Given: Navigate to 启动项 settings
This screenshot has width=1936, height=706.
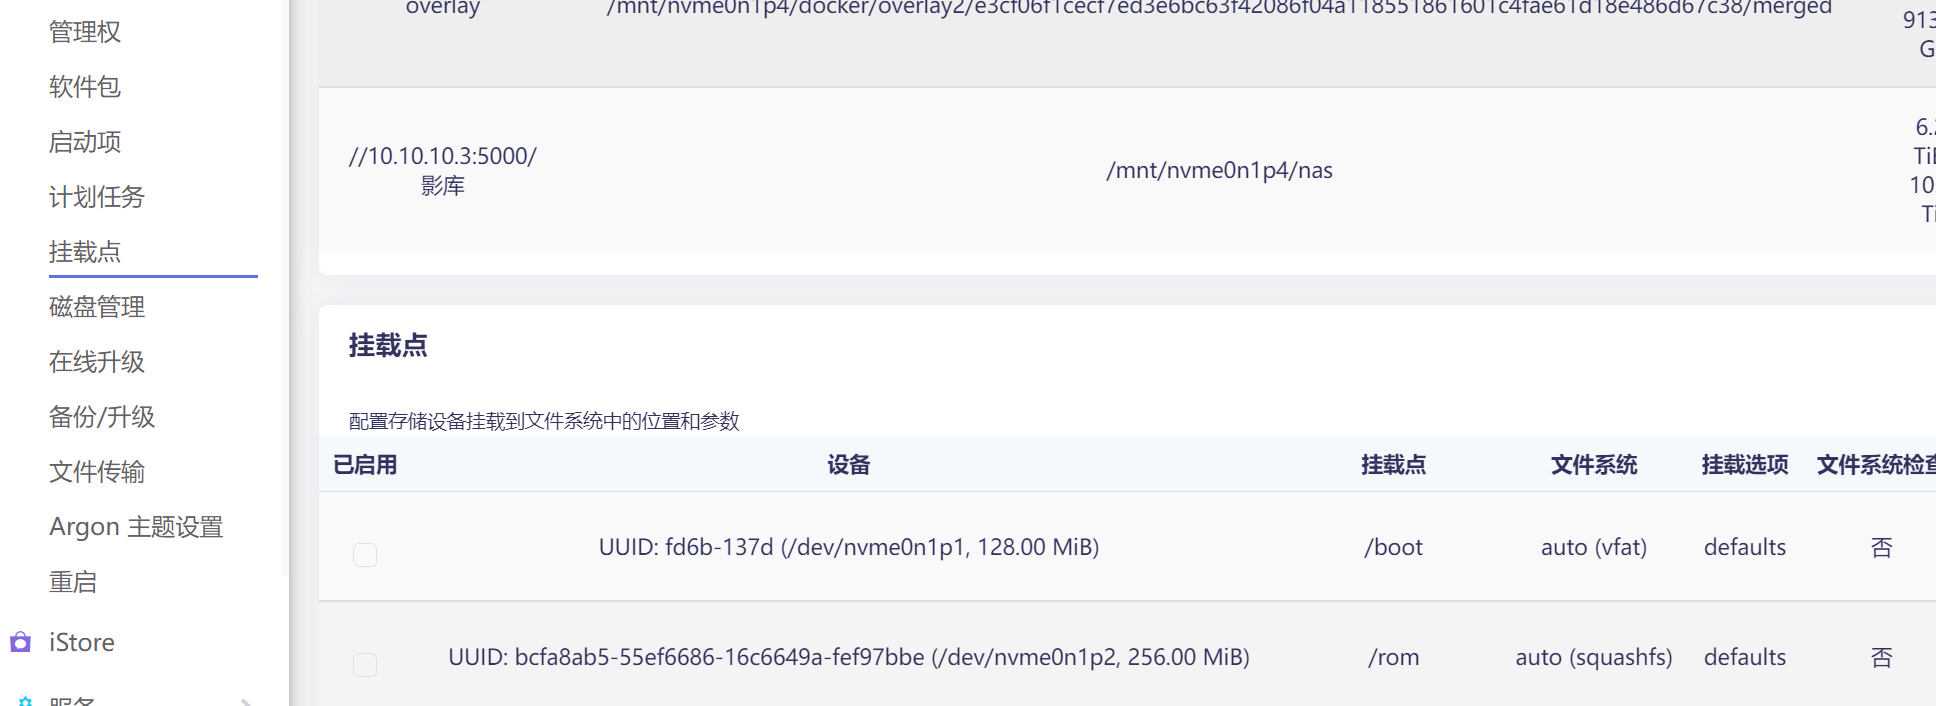Looking at the screenshot, I should point(84,142).
